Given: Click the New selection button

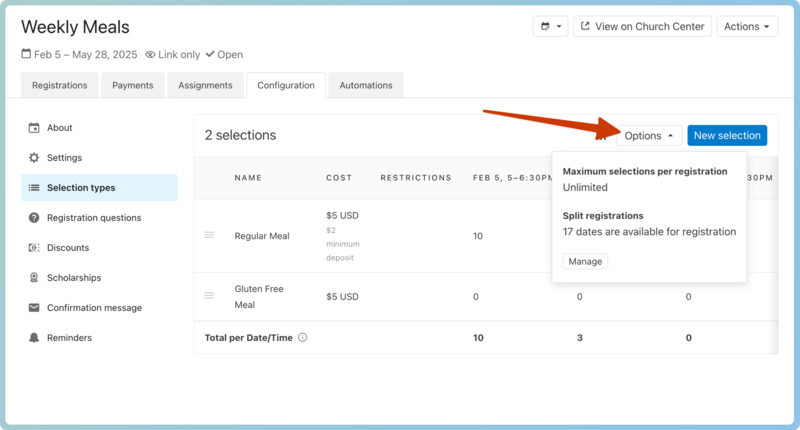Looking at the screenshot, I should (x=727, y=136).
